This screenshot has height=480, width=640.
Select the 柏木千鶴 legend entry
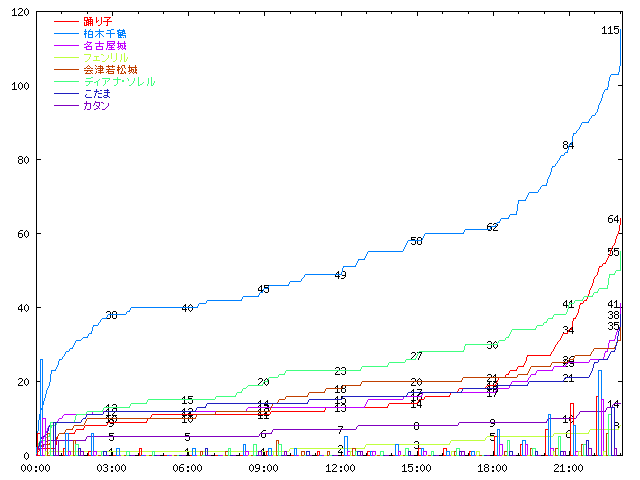point(104,33)
